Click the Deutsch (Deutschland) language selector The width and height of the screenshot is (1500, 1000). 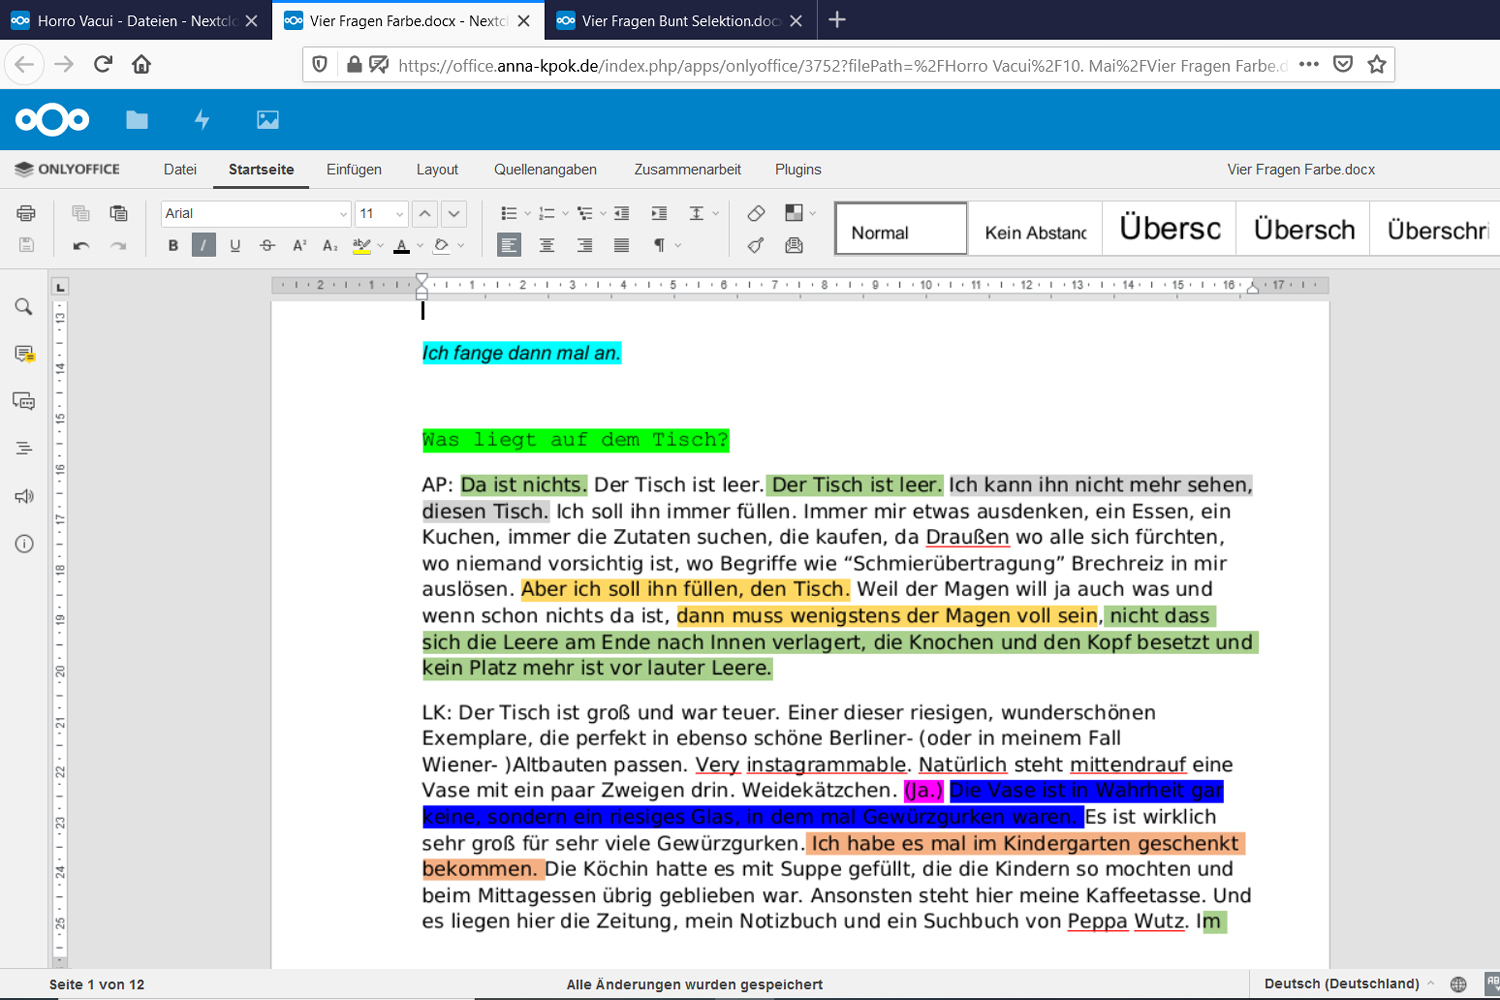pos(1341,984)
